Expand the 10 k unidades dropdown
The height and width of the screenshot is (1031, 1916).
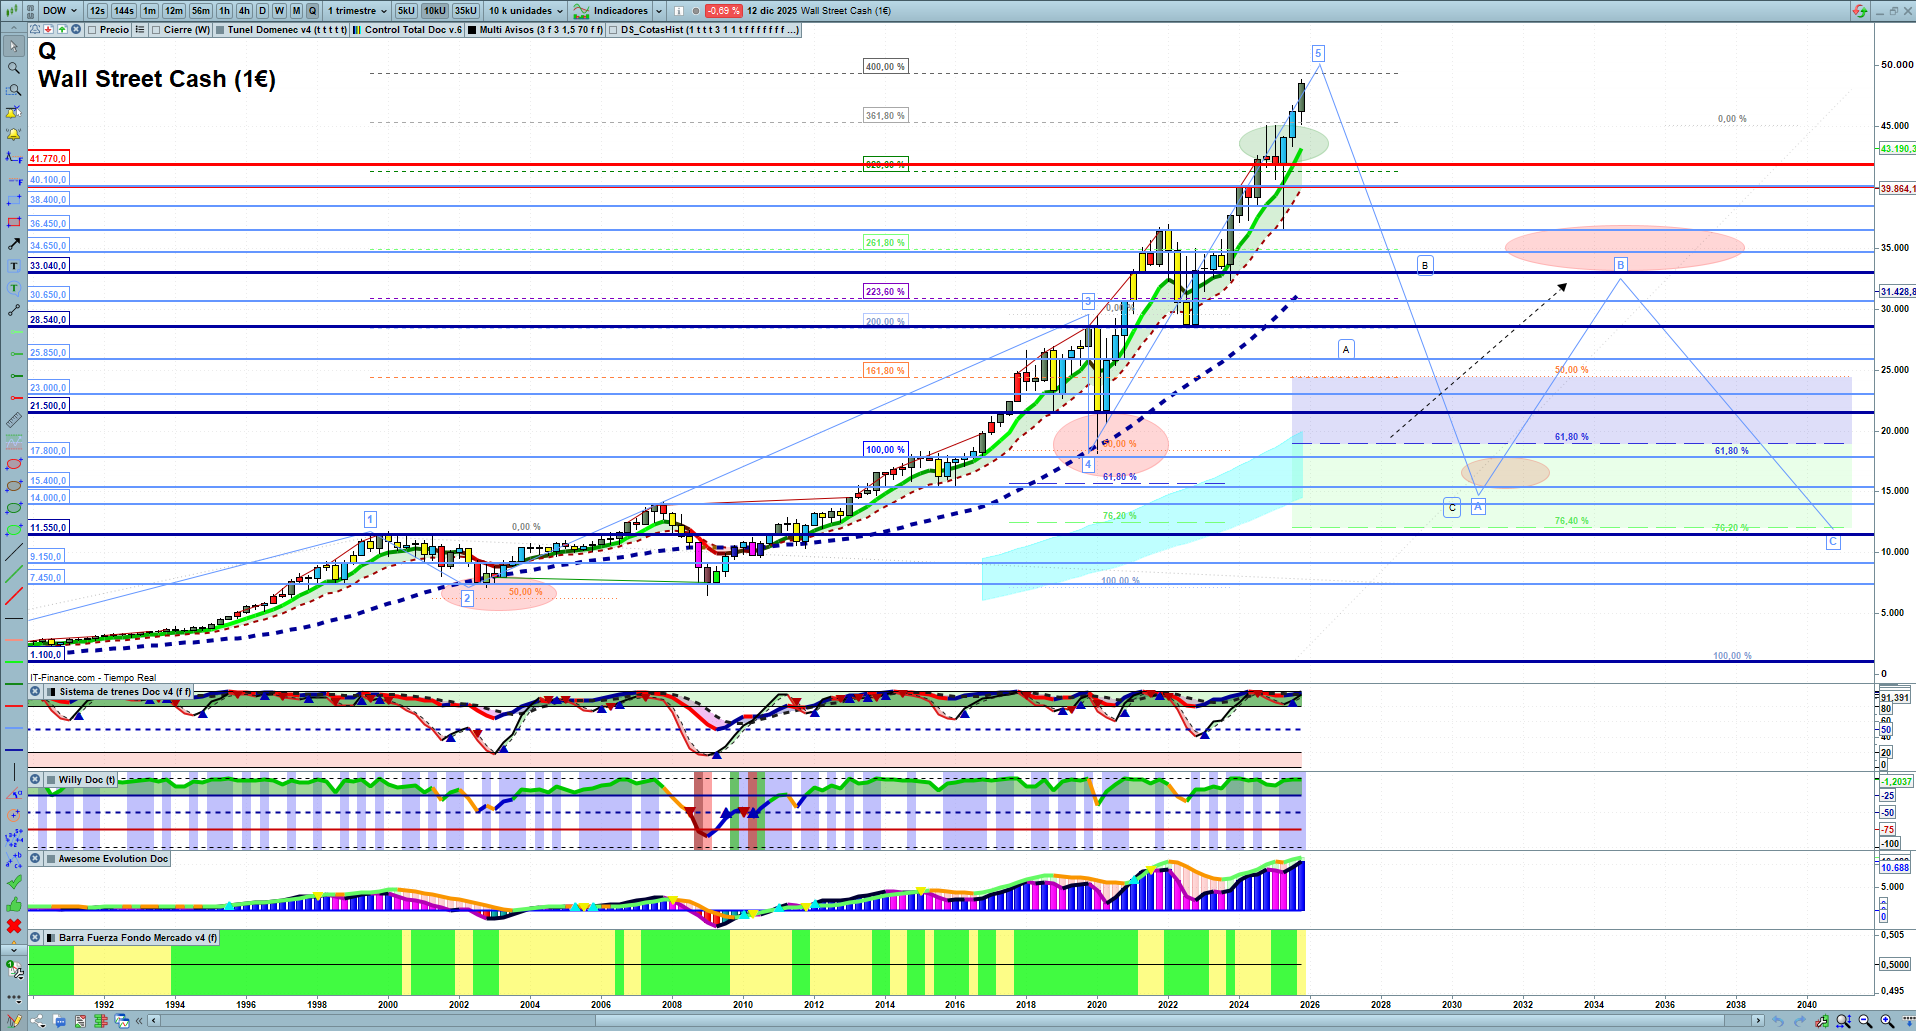point(525,11)
